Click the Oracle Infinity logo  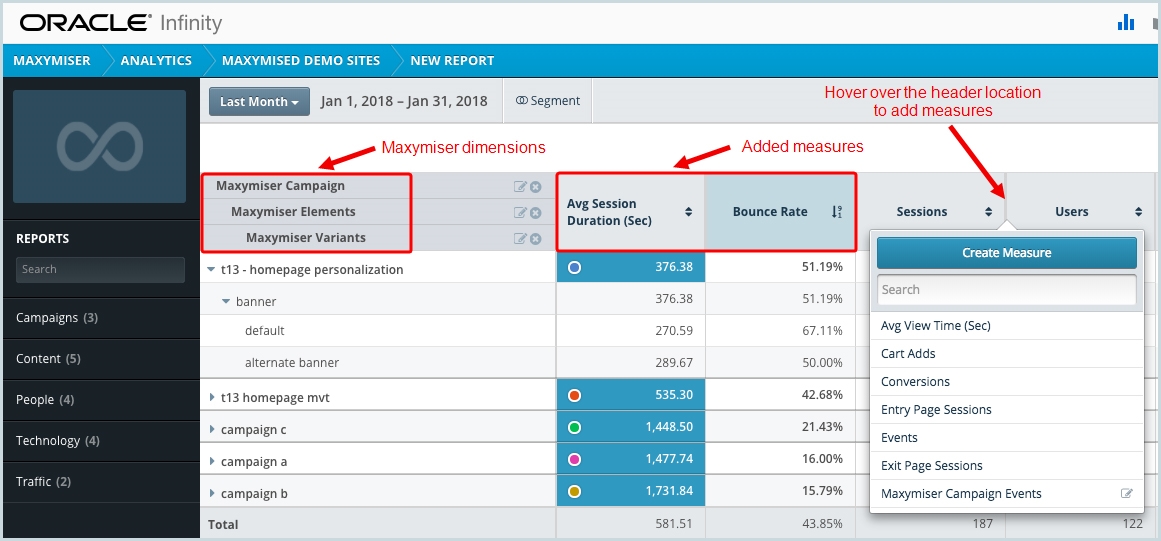pyautogui.click(x=121, y=23)
